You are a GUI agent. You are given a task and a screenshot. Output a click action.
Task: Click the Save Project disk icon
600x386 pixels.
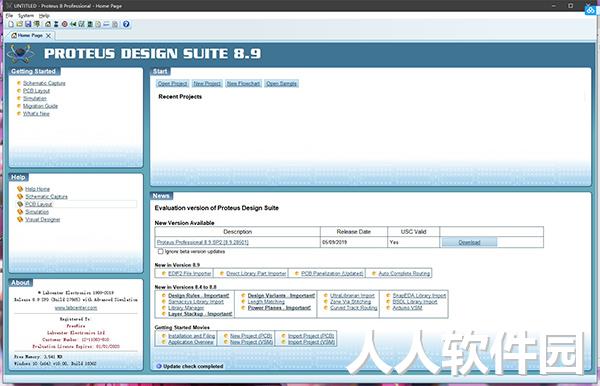28,24
